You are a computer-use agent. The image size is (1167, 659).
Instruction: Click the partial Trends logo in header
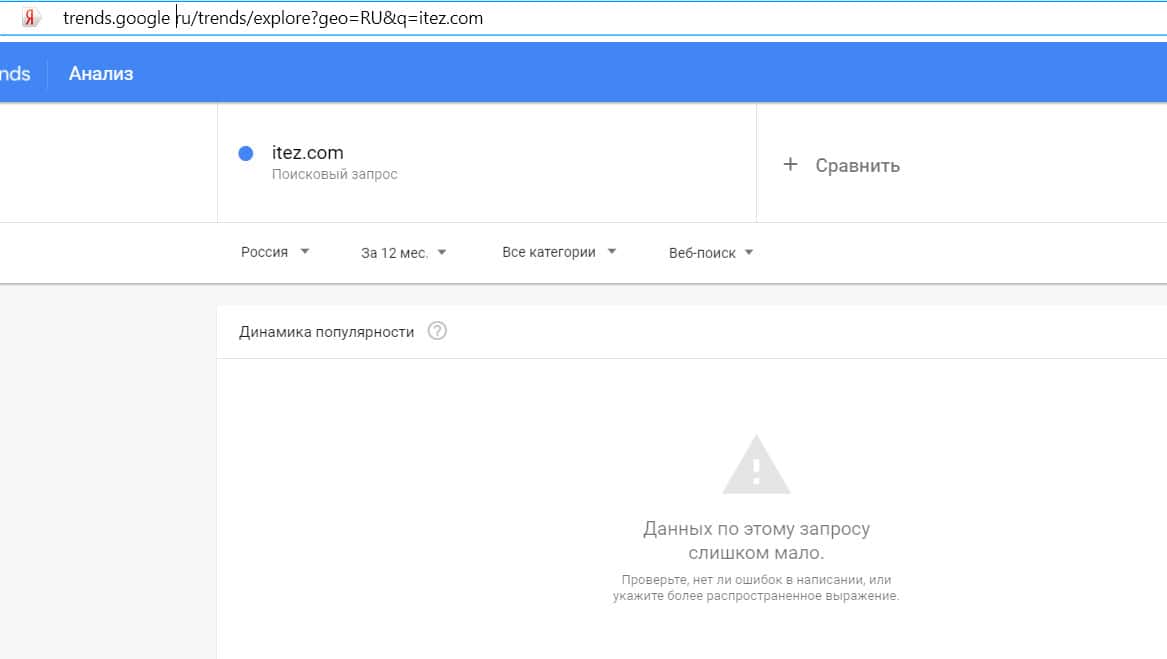[x=14, y=74]
